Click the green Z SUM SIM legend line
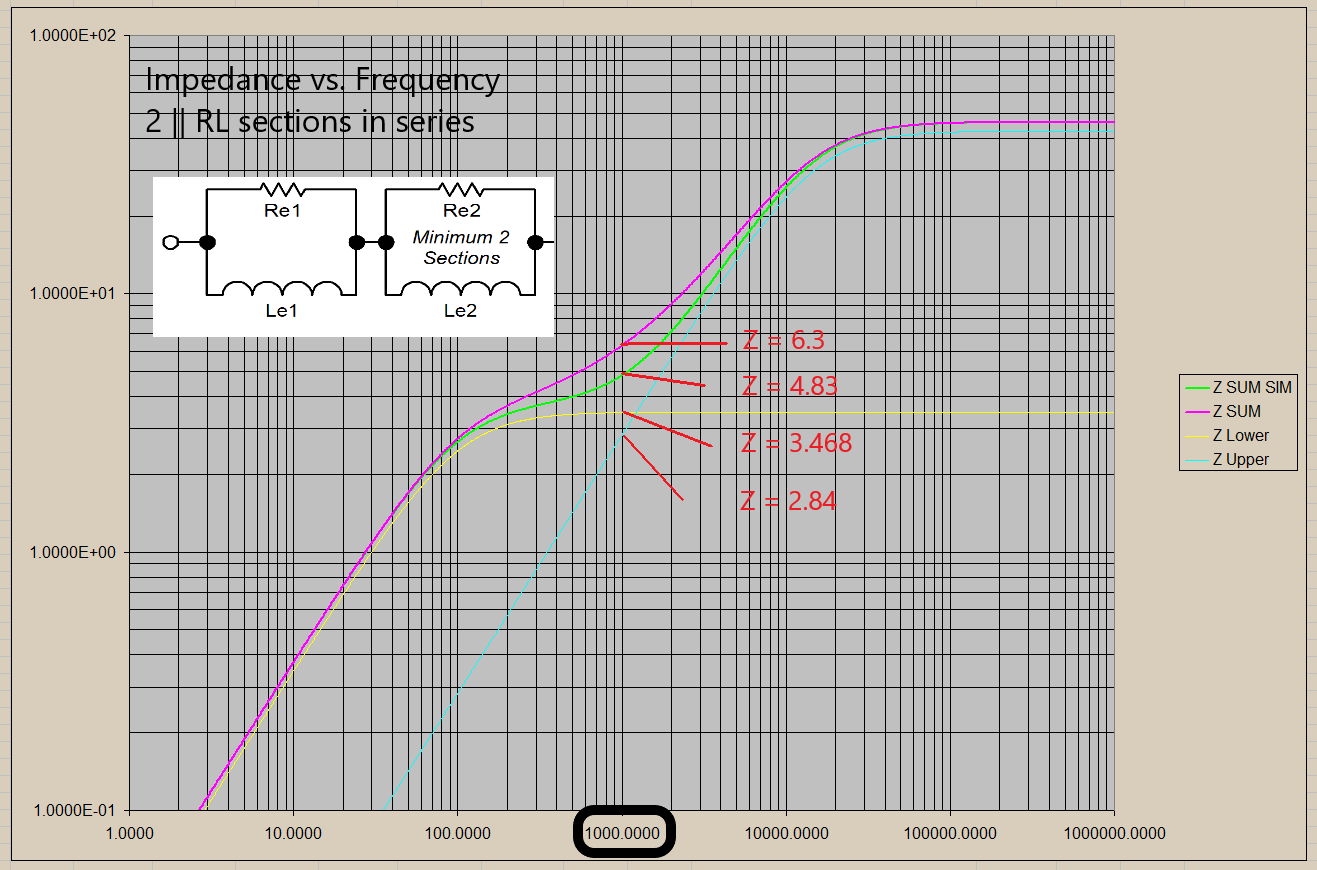The width and height of the screenshot is (1317, 870). (x=1197, y=388)
